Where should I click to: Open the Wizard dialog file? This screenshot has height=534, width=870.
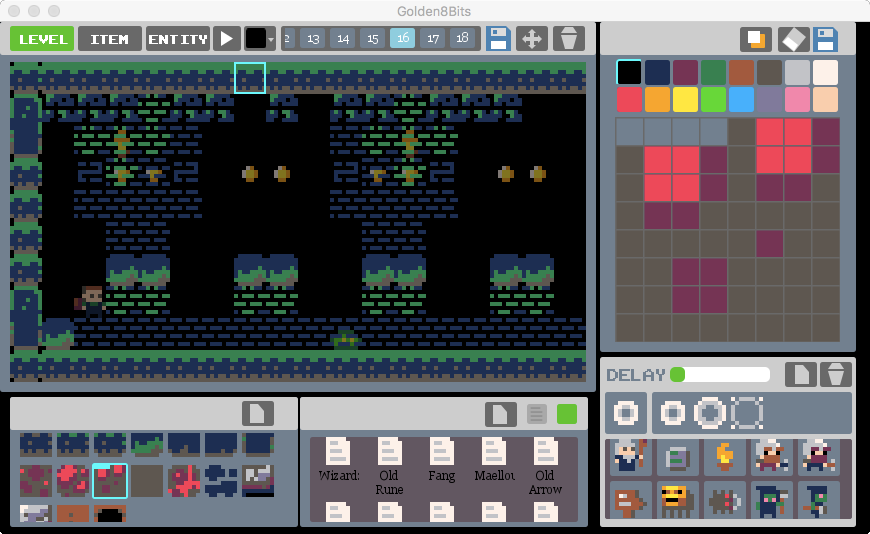pyautogui.click(x=338, y=459)
